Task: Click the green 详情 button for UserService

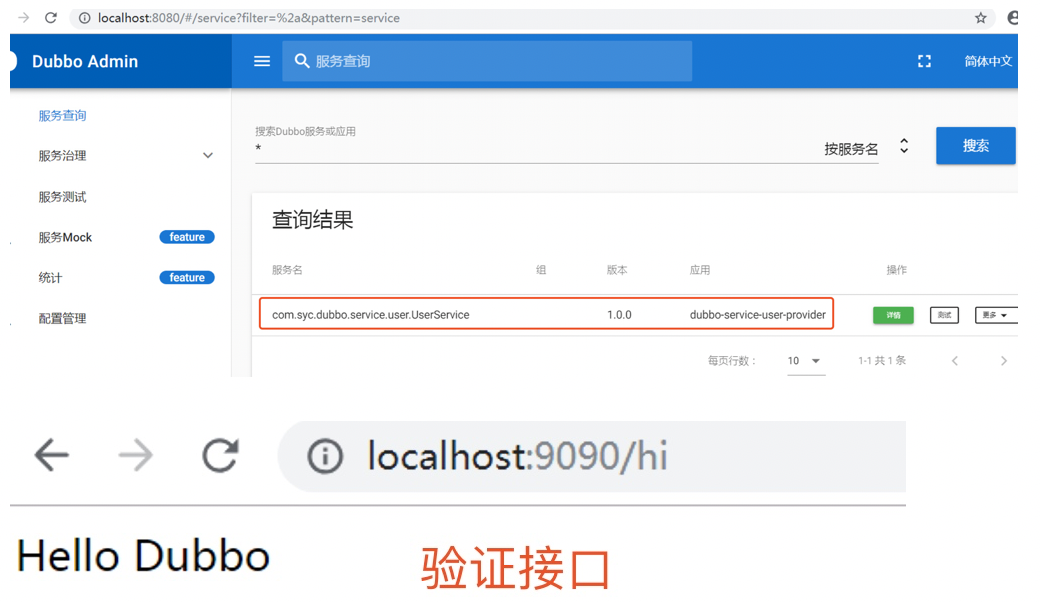Action: [x=893, y=315]
